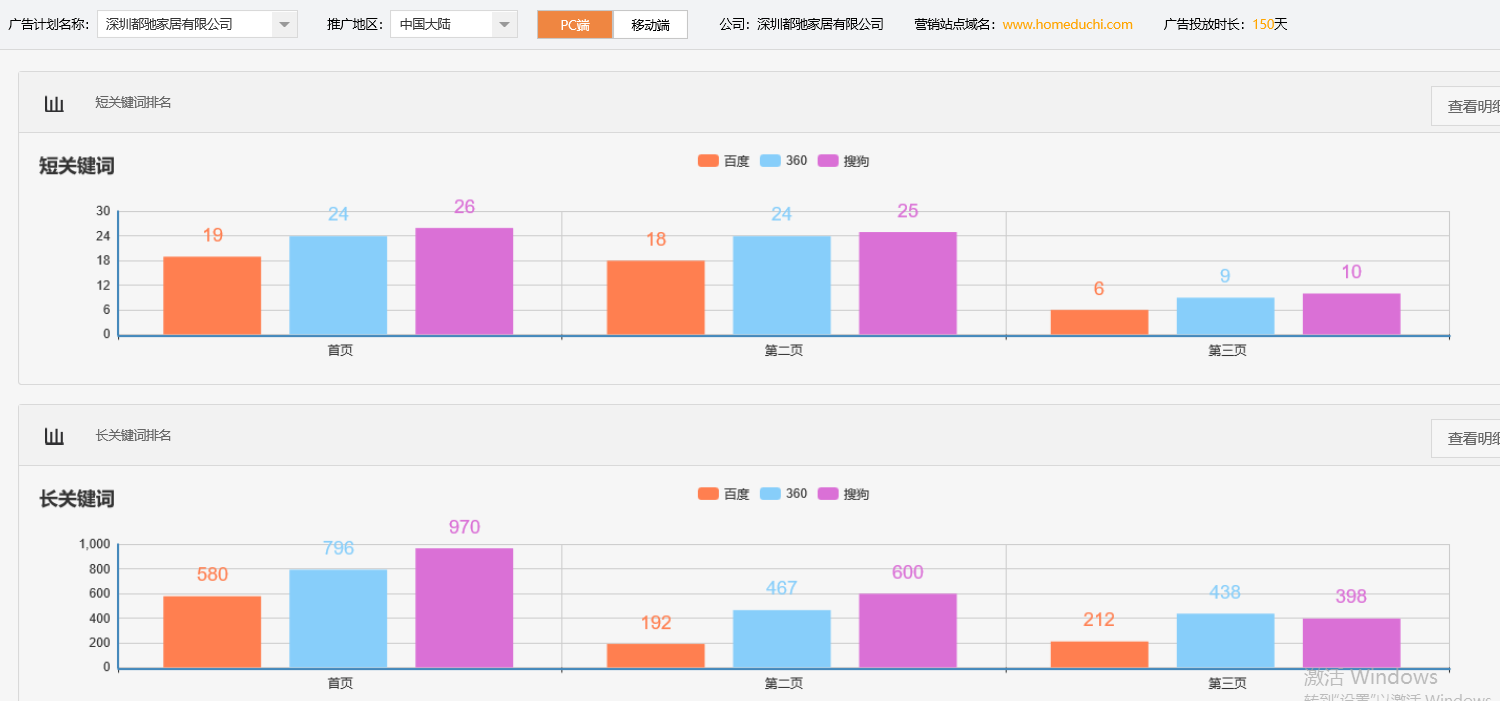Image resolution: width=1500 pixels, height=701 pixels.
Task: Click the 搜狗 第三页 bar showing 10
Action: pyautogui.click(x=1351, y=314)
